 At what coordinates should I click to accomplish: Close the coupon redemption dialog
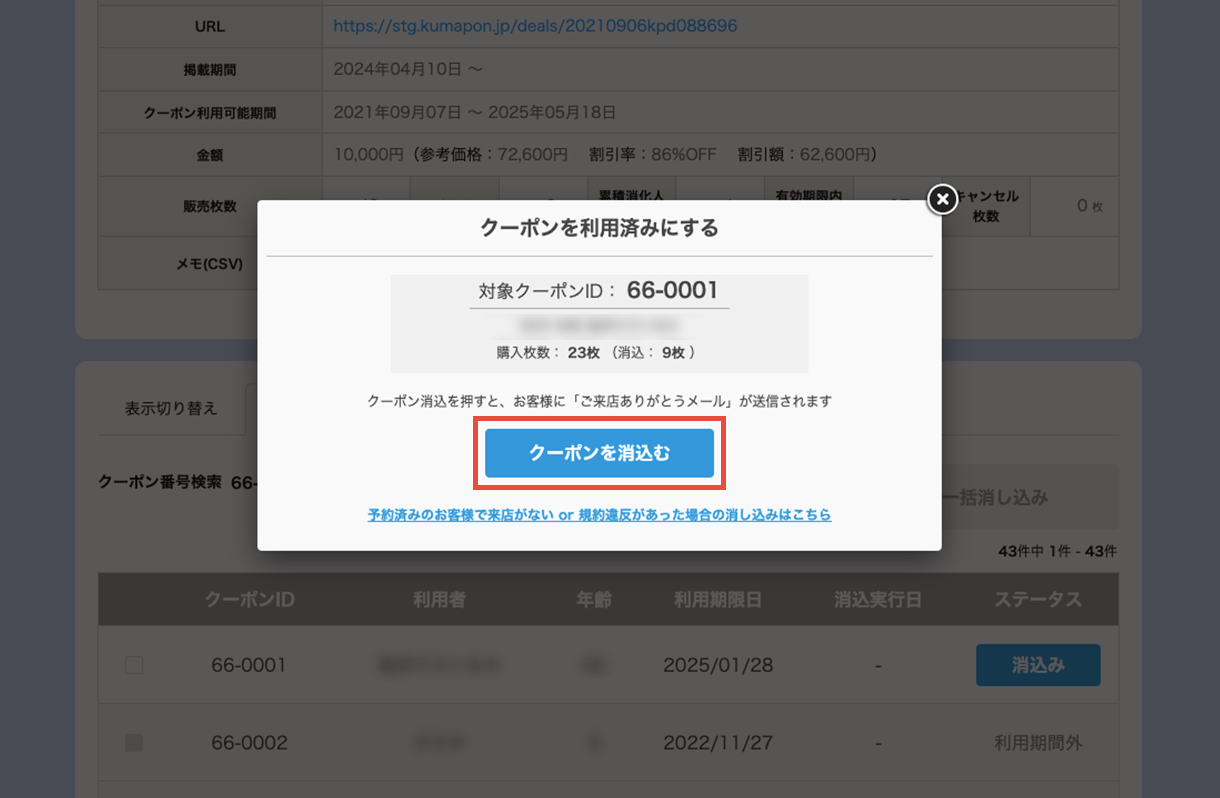coord(942,200)
